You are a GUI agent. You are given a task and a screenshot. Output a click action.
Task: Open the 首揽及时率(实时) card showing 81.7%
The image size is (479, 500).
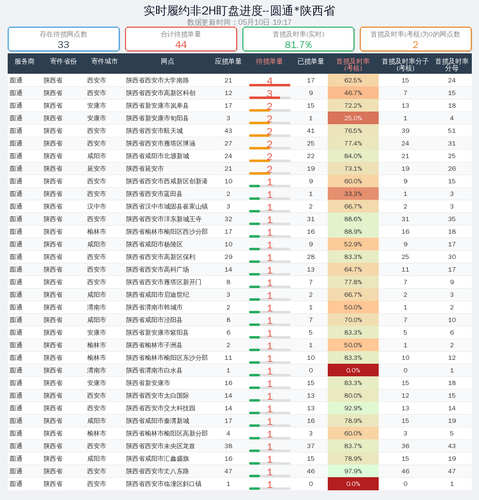(x=298, y=39)
